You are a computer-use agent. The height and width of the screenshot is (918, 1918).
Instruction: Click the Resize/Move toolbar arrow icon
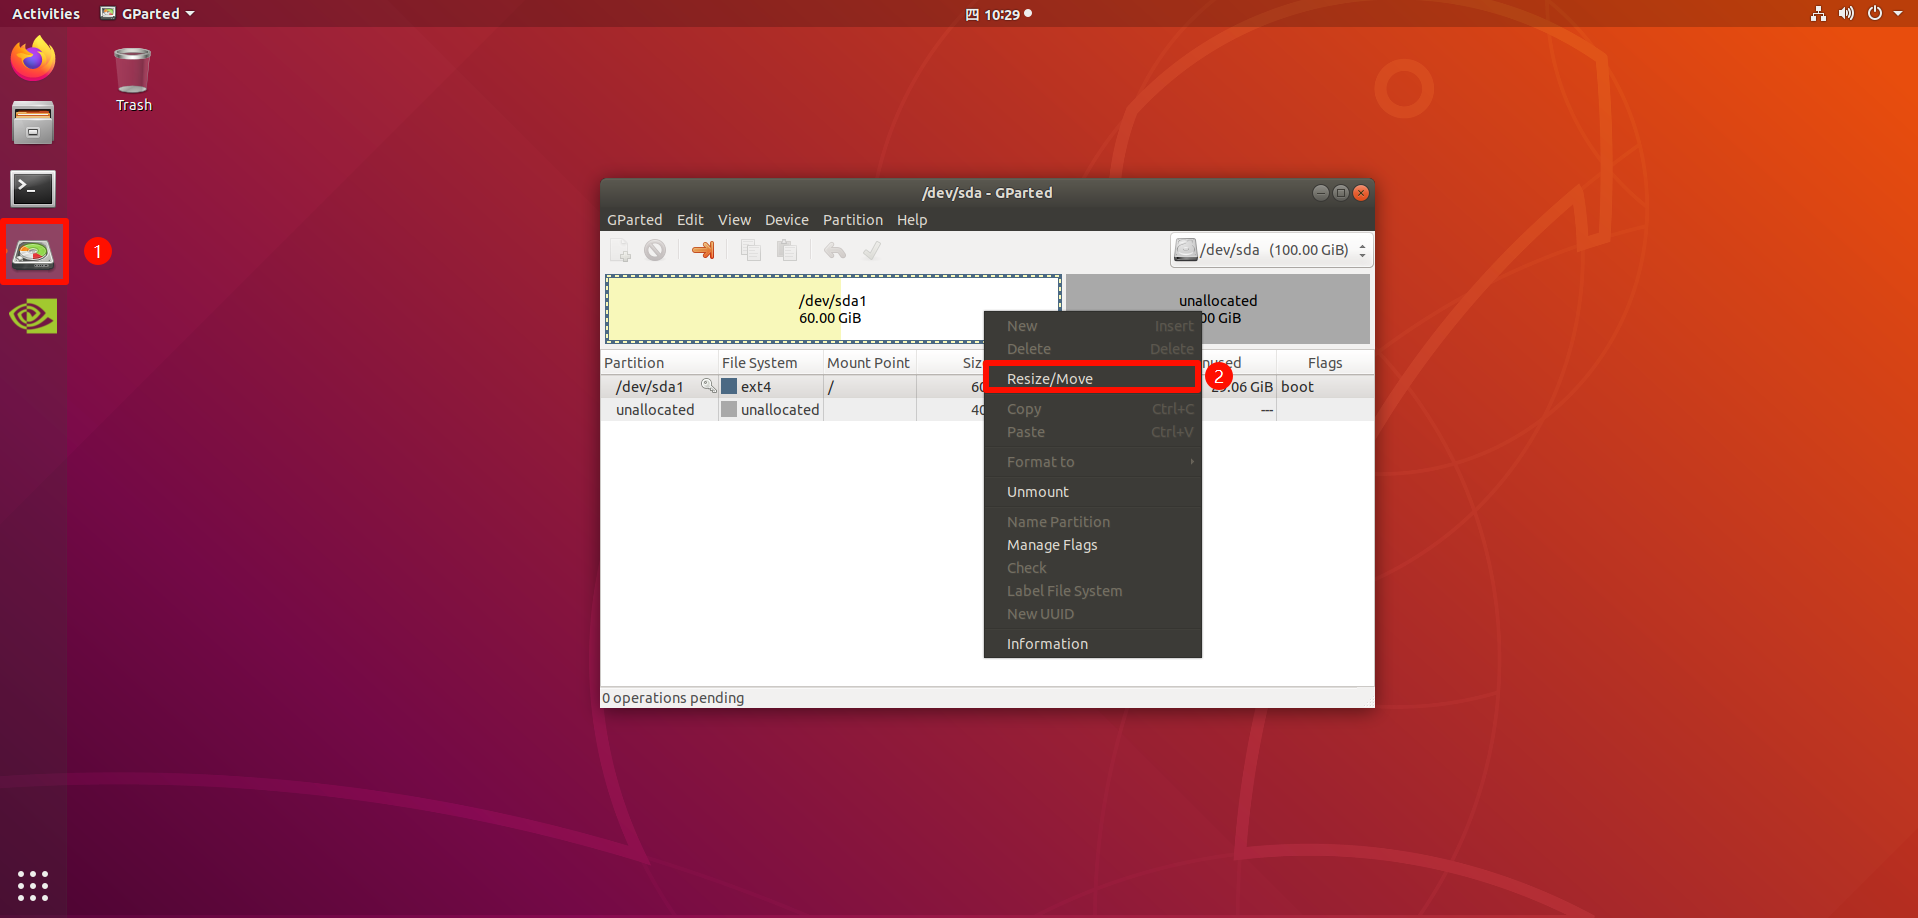click(703, 250)
